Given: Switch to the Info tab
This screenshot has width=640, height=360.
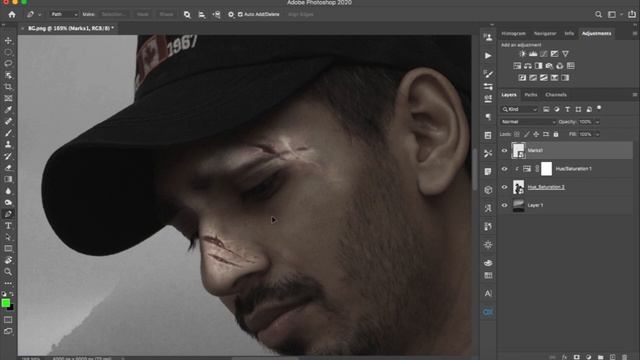Looking at the screenshot, I should tap(569, 33).
